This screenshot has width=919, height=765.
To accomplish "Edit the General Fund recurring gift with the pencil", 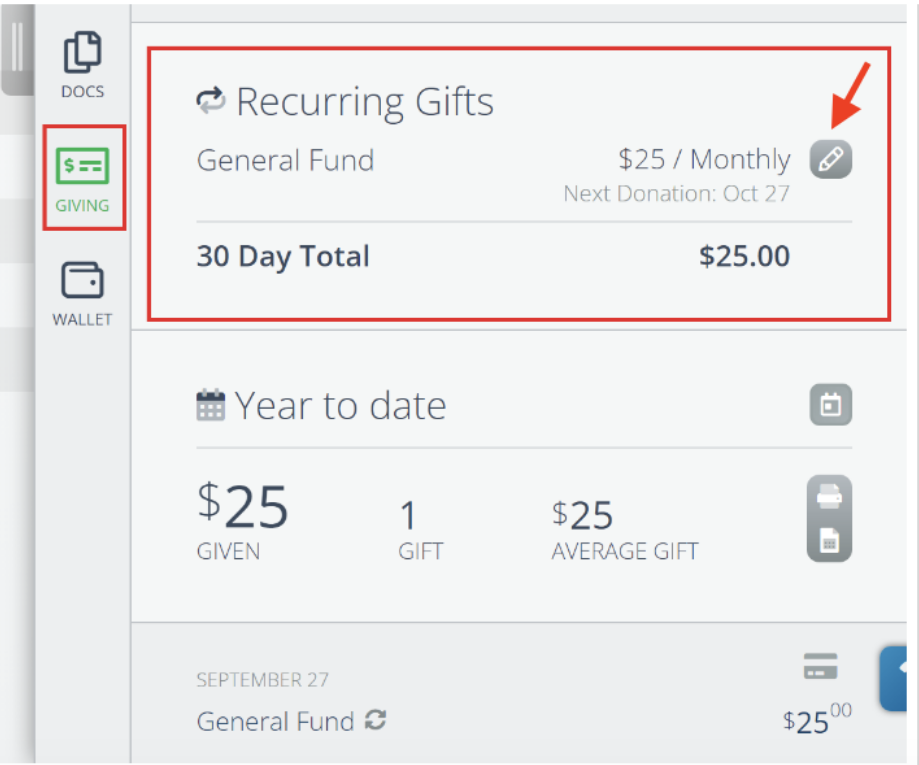I will pos(830,160).
